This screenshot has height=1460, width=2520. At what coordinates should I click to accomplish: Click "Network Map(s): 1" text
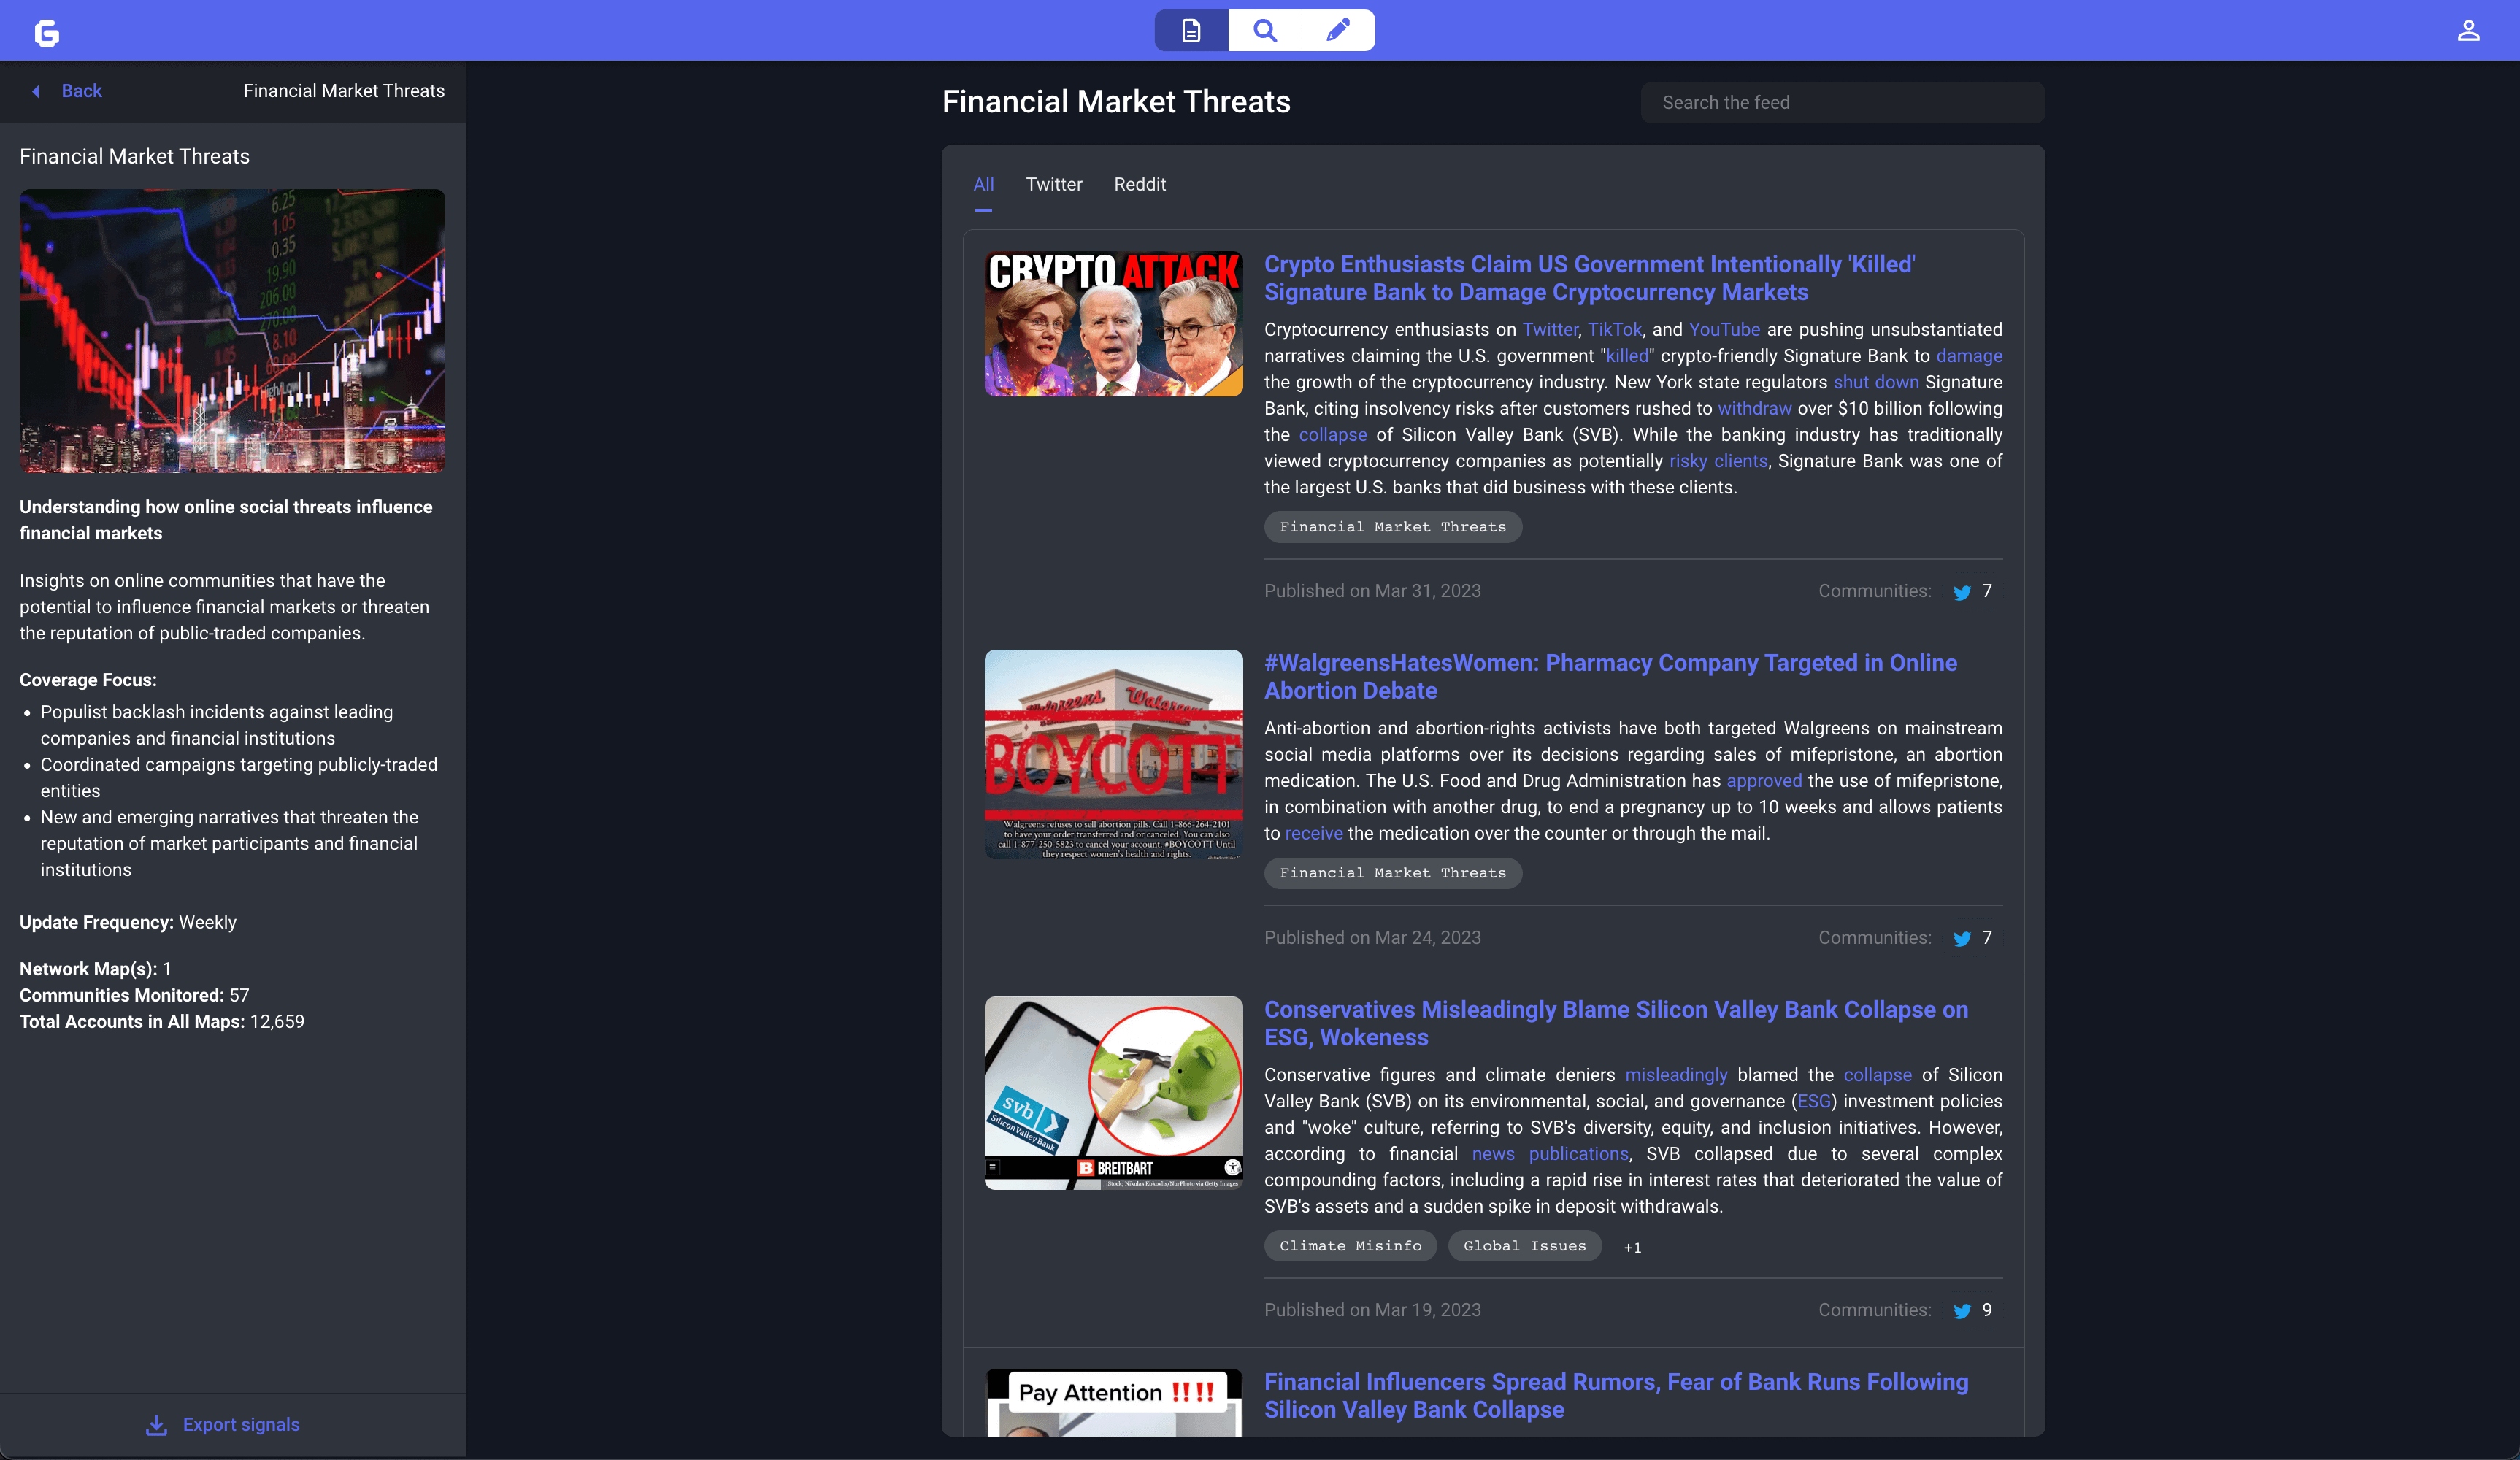[95, 969]
